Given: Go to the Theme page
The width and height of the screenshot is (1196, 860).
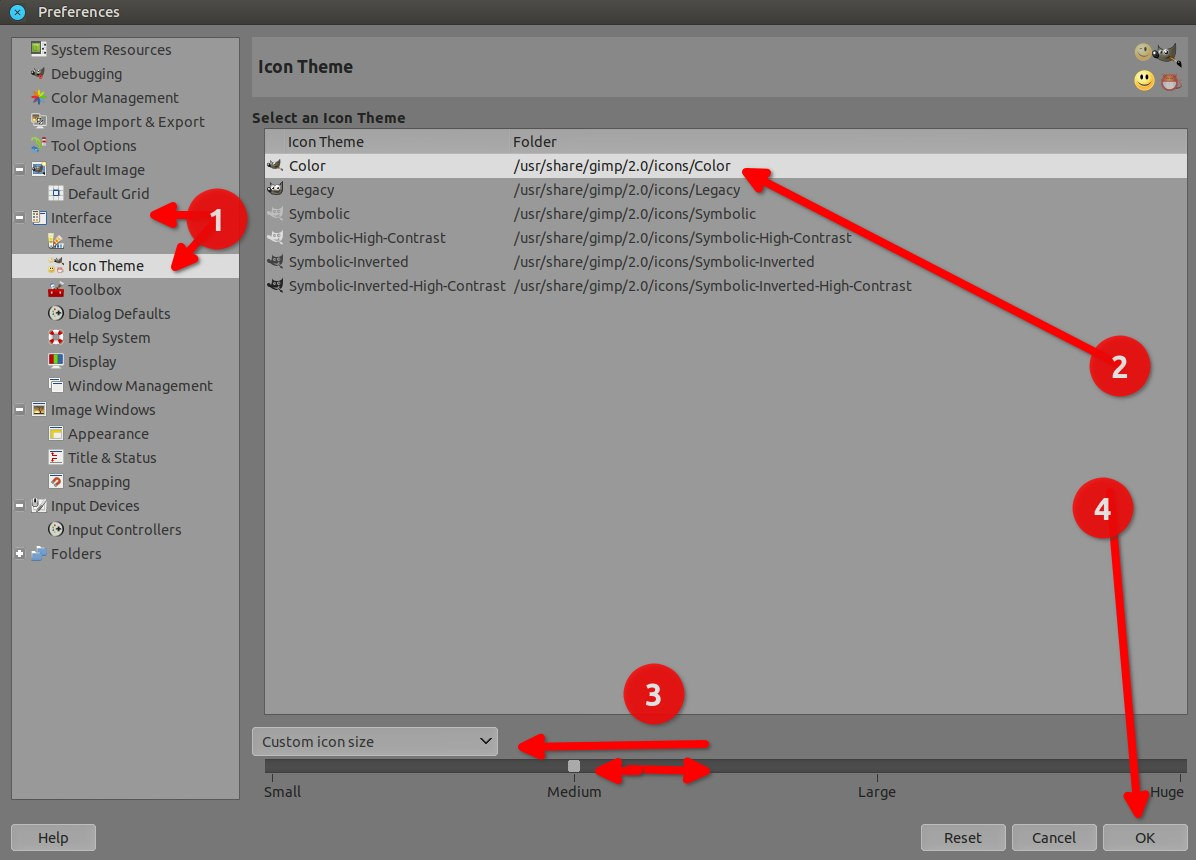Looking at the screenshot, I should 90,242.
